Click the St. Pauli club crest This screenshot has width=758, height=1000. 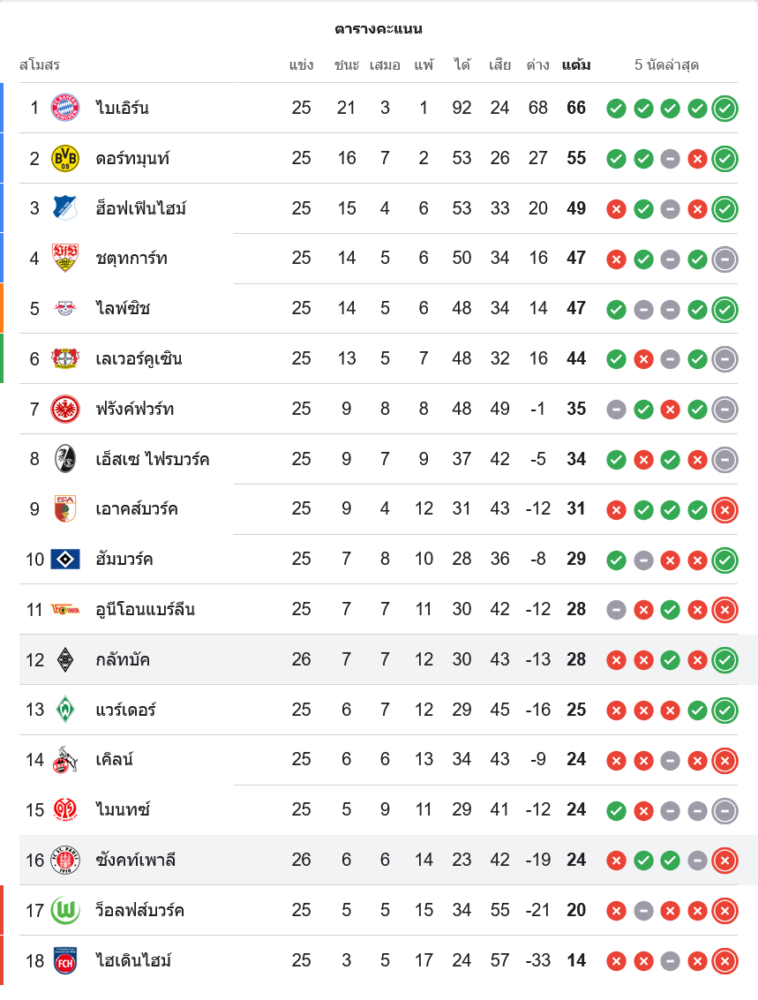[65, 860]
